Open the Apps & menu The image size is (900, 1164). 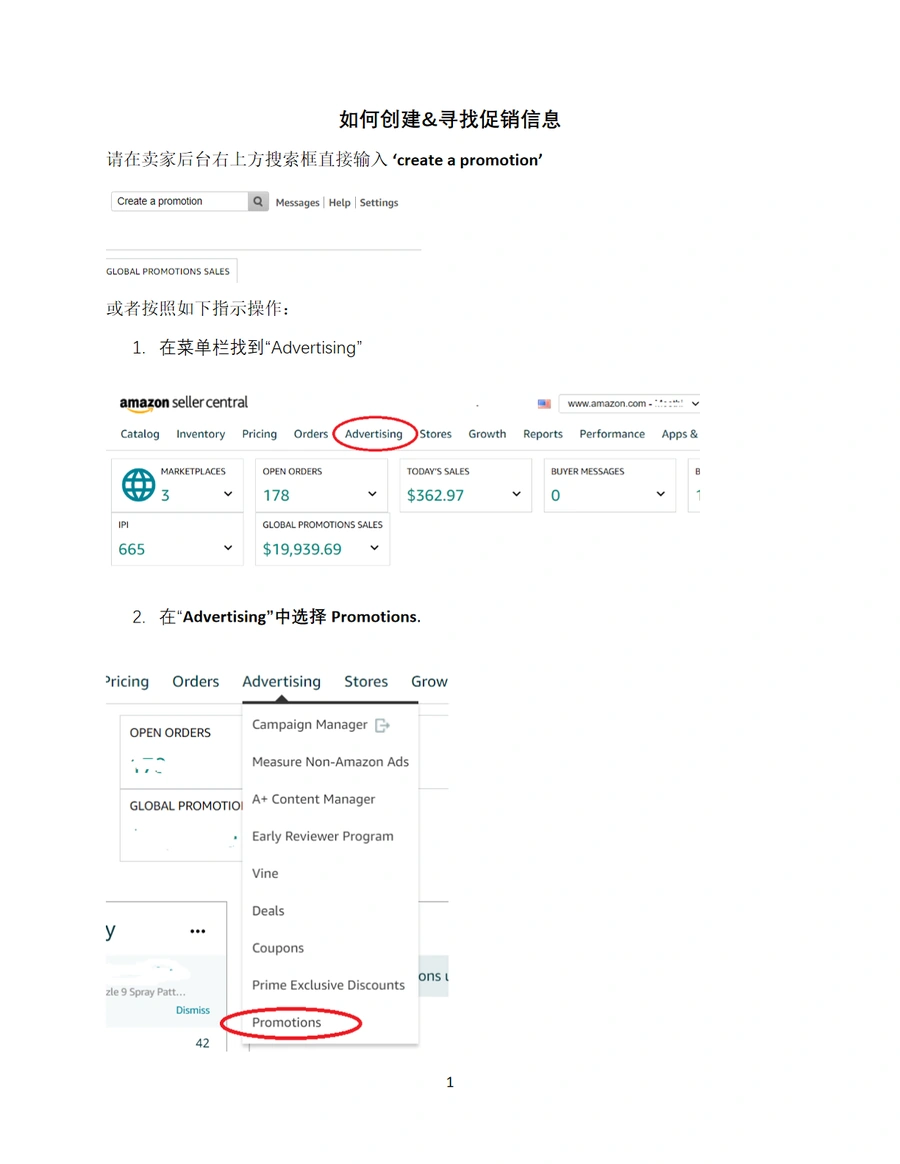pyautogui.click(x=679, y=434)
